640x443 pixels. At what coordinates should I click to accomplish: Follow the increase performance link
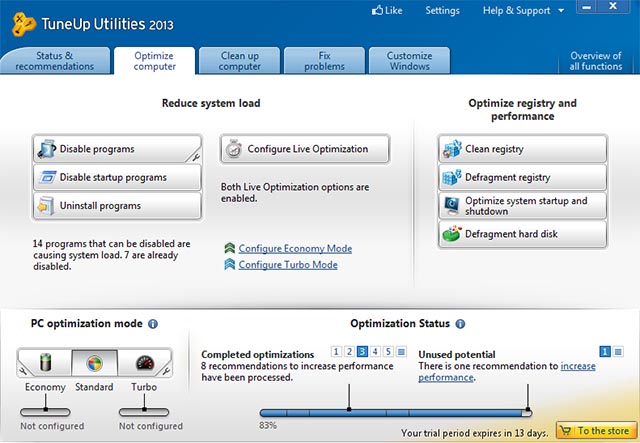tap(578, 366)
